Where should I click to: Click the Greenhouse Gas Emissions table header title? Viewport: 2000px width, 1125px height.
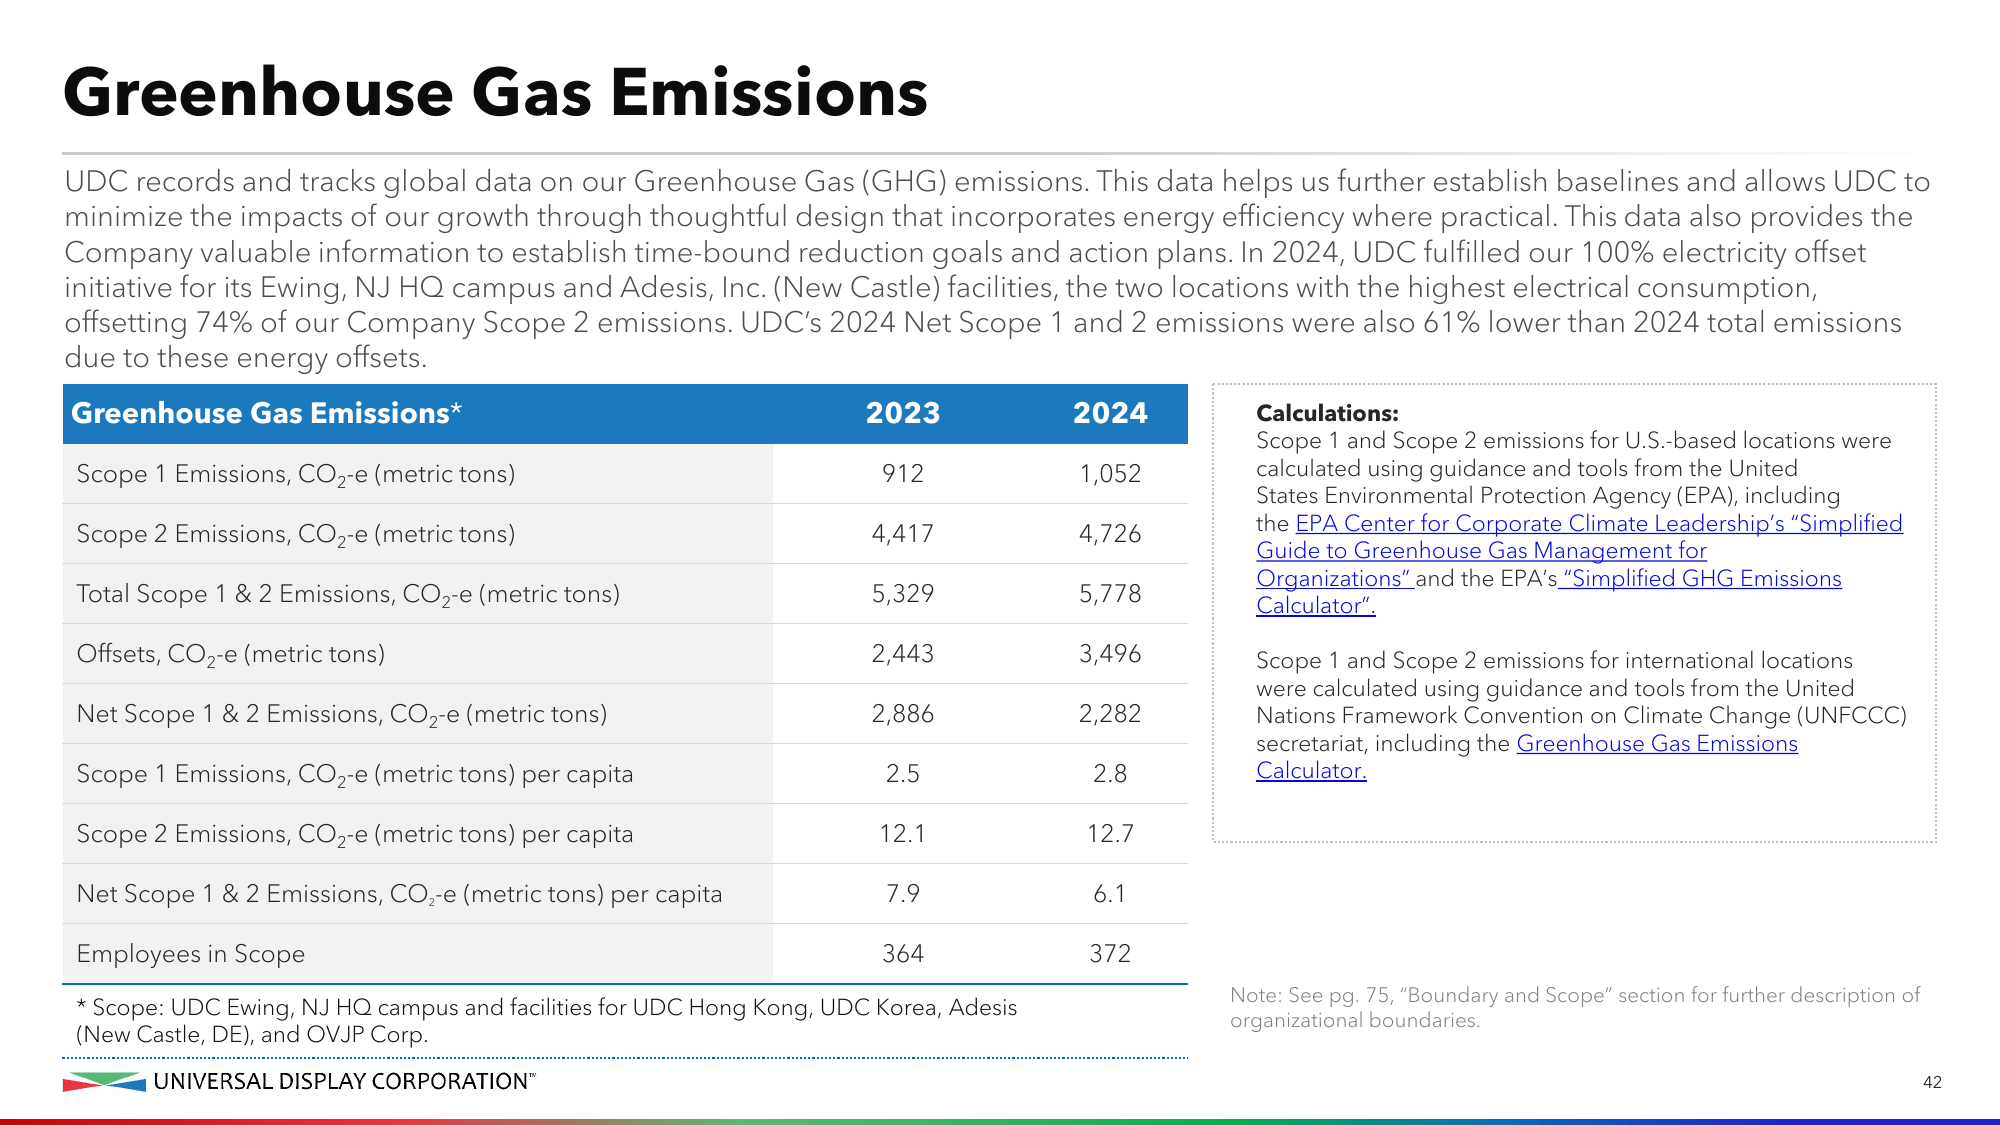point(266,413)
